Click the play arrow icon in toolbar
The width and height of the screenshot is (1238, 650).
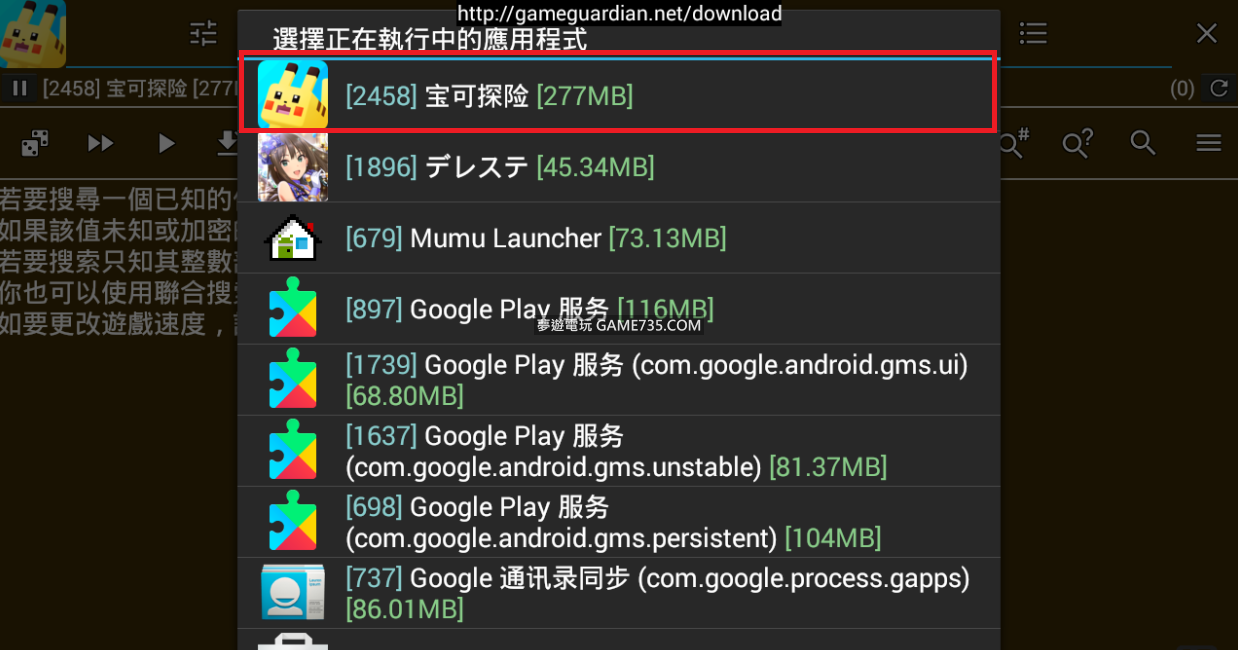click(166, 144)
